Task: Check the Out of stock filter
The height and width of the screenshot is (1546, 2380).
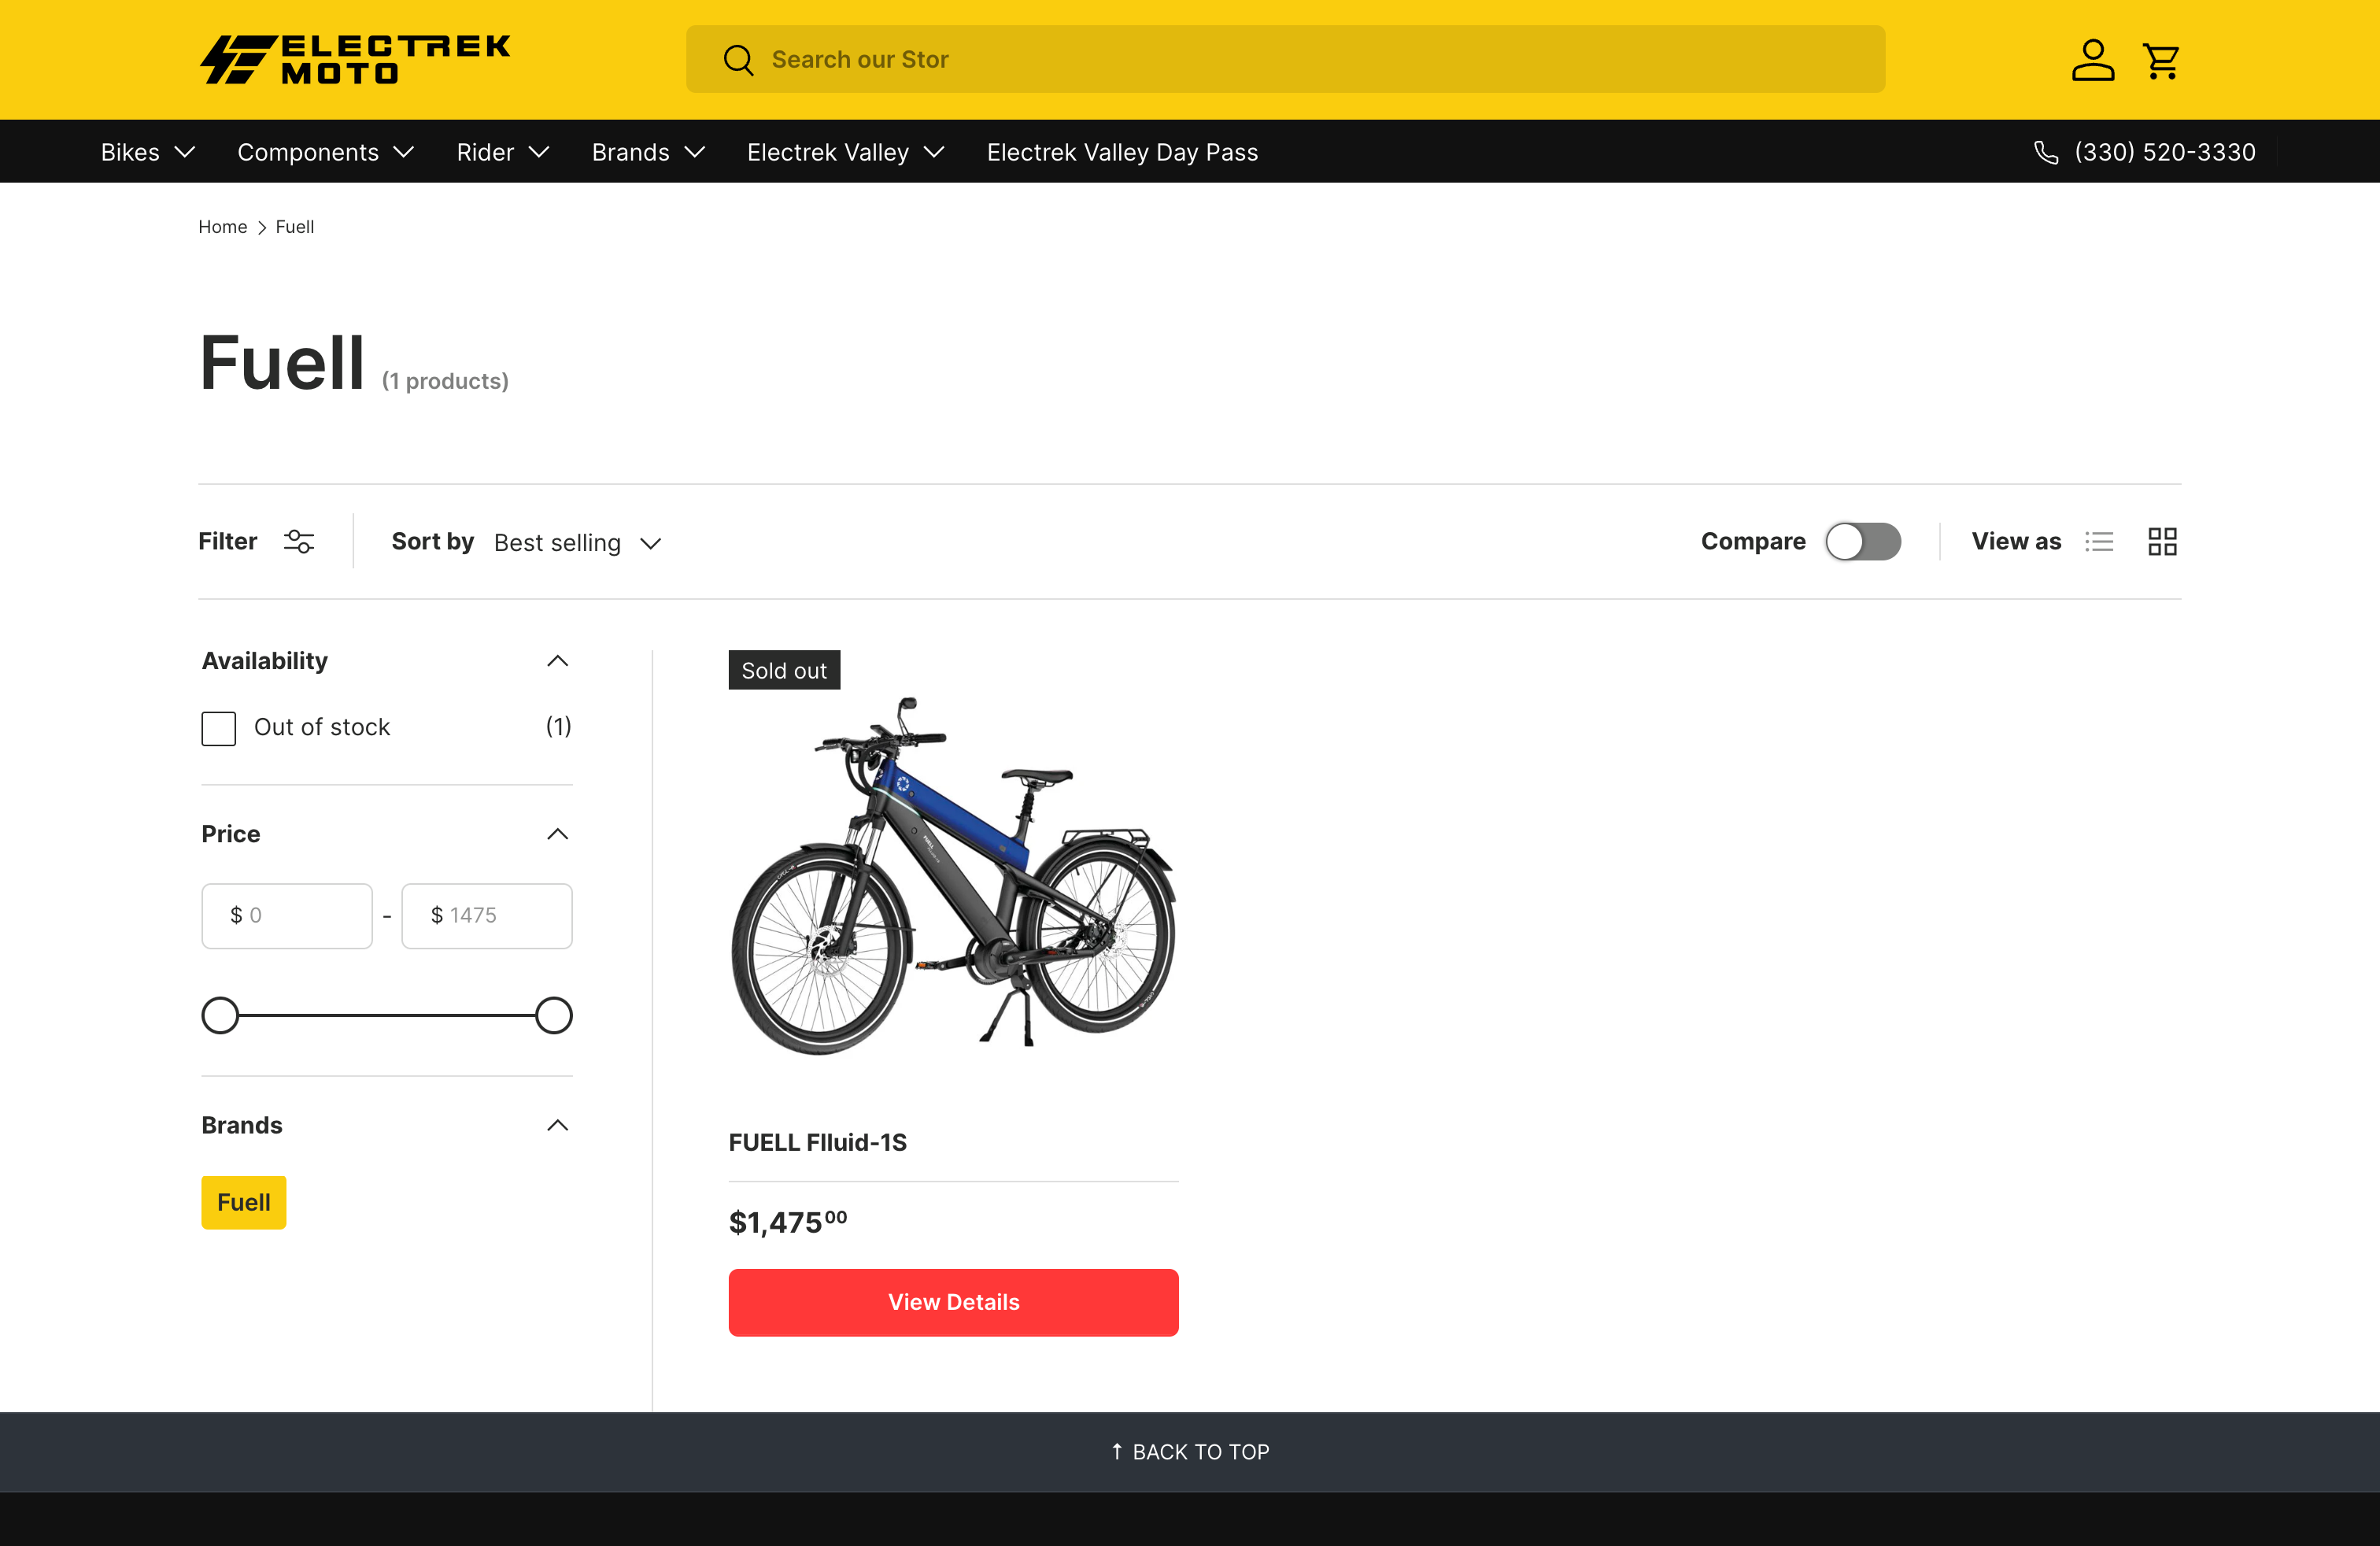Action: pyautogui.click(x=217, y=728)
